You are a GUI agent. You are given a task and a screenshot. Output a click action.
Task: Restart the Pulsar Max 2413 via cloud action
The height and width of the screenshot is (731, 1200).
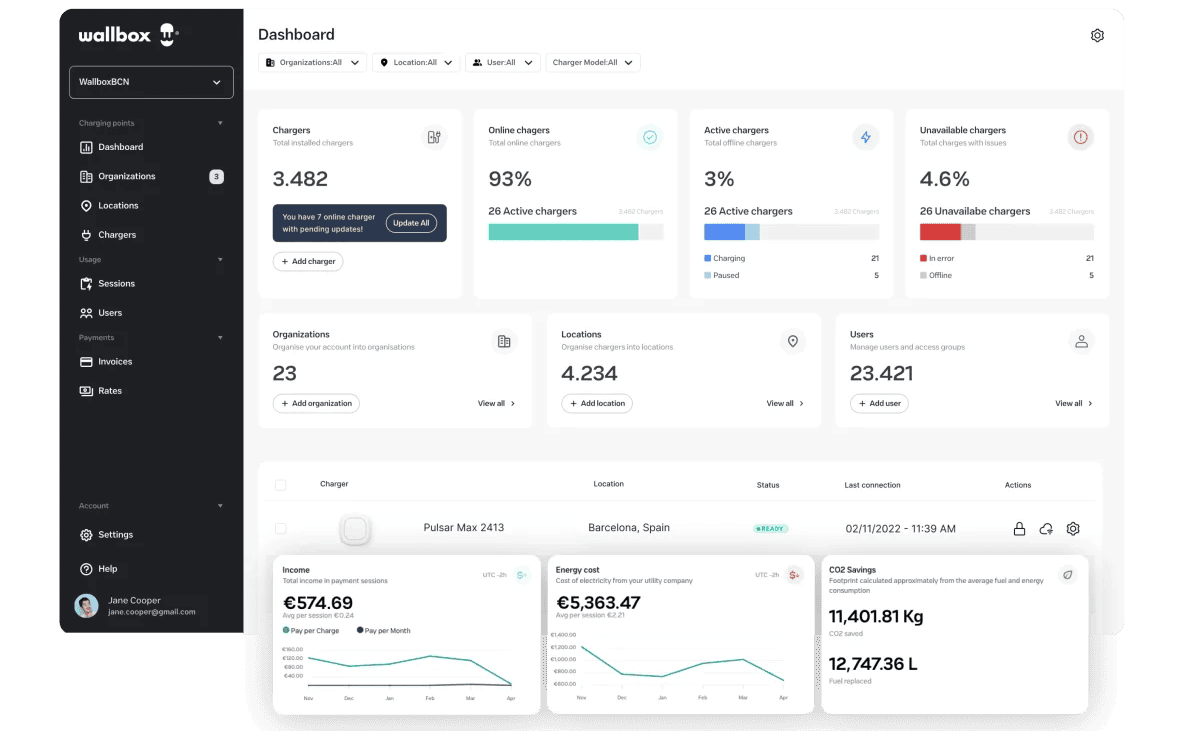(x=1046, y=528)
